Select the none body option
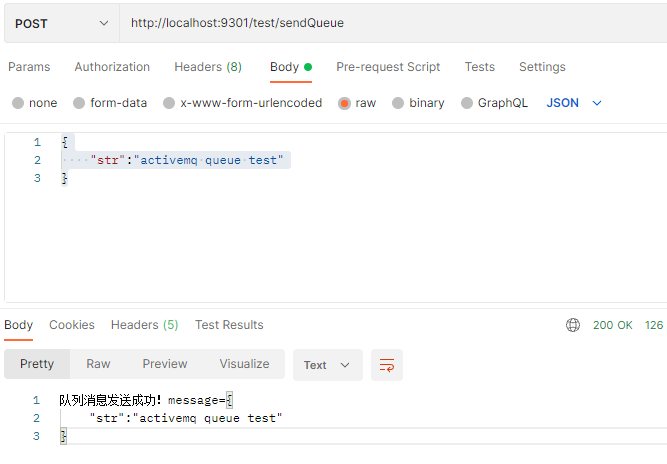This screenshot has height=464, width=667. pos(19,103)
